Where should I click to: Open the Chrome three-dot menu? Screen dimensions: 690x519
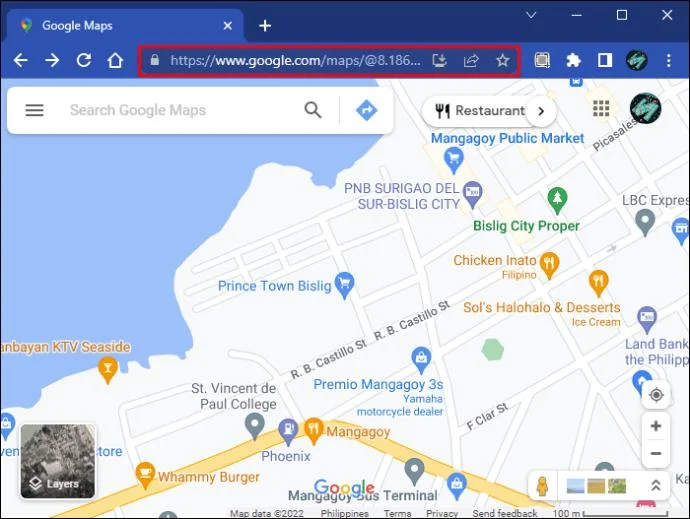click(x=668, y=60)
